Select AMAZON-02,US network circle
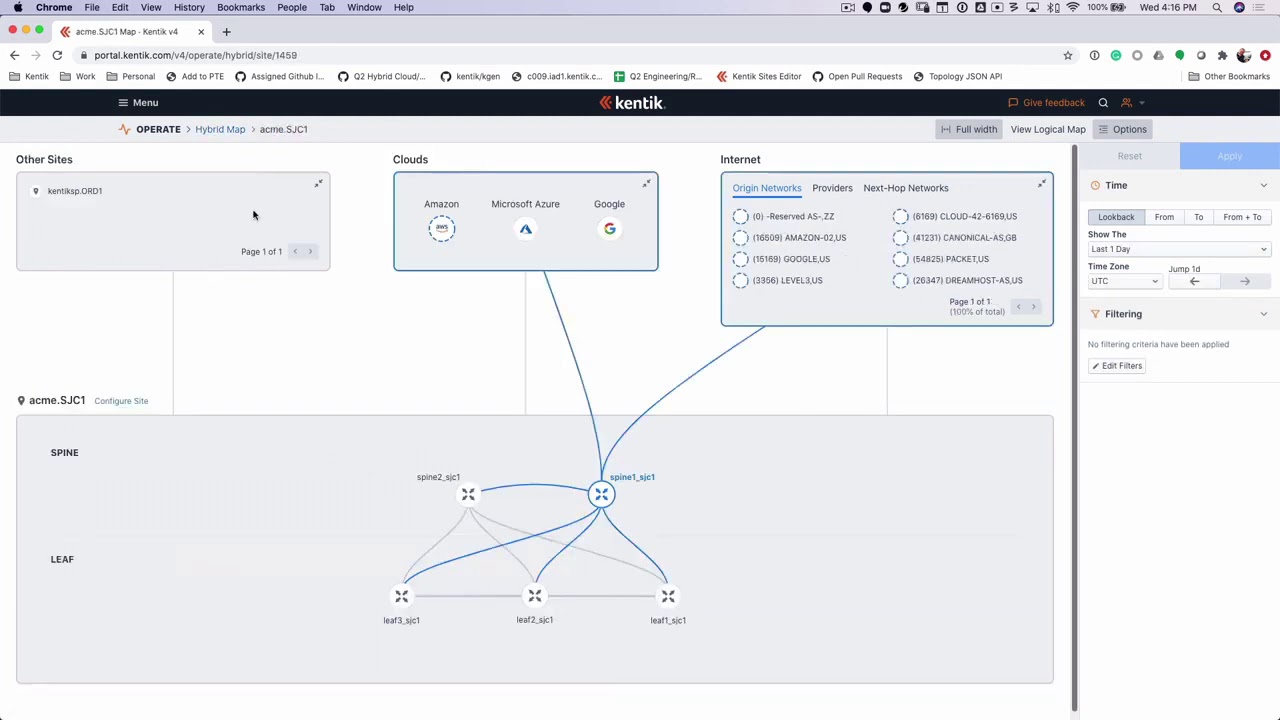Image resolution: width=1280 pixels, height=720 pixels. (740, 238)
